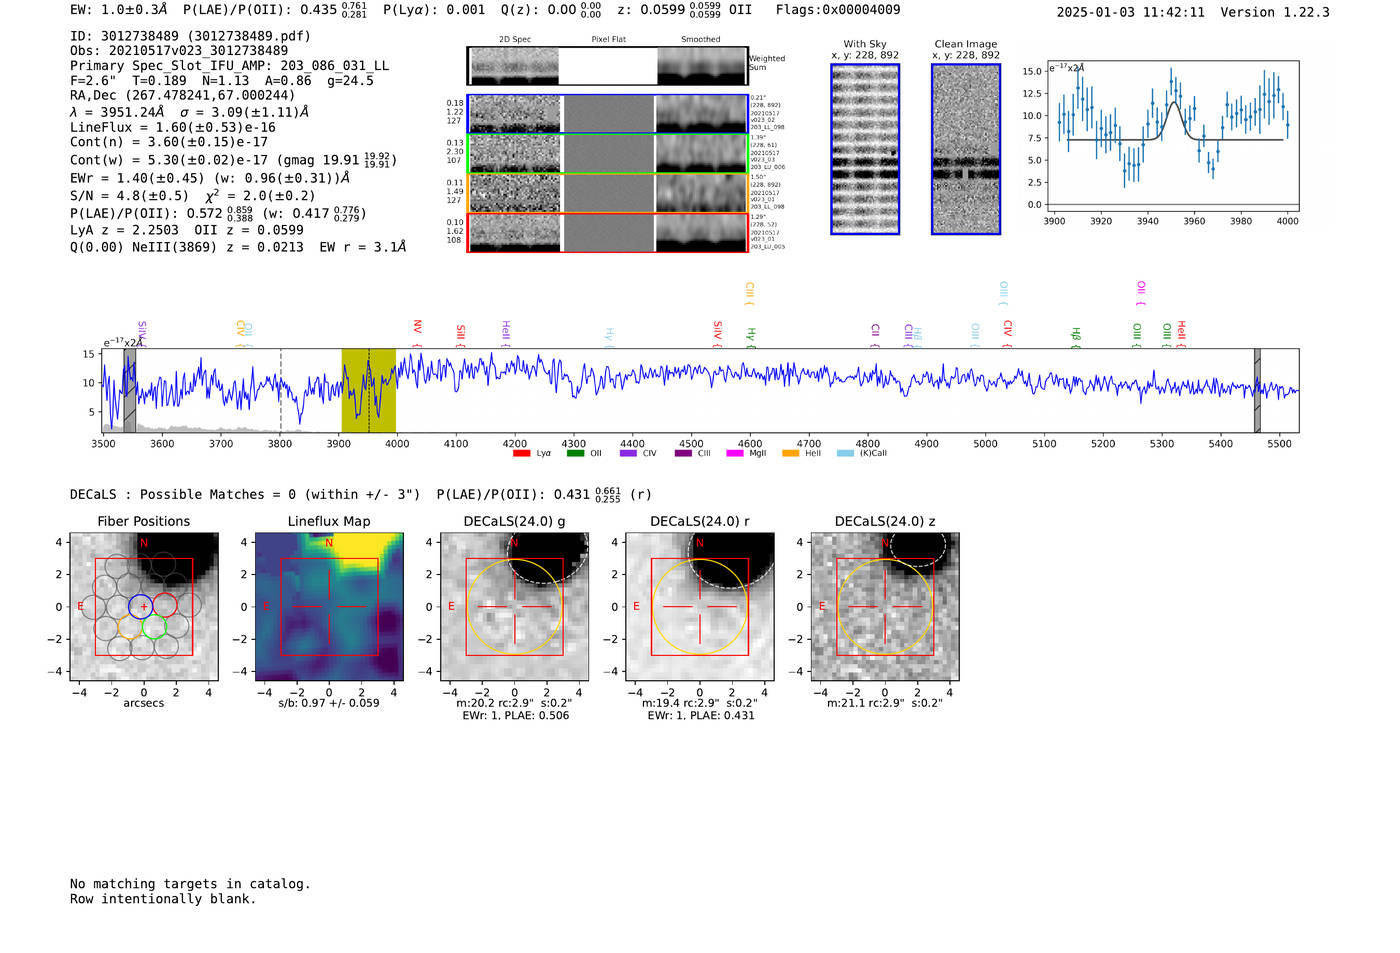Select the green-bordered fiber 2D spectrum row
Image resolution: width=1400 pixels, height=953 pixels.
(608, 153)
